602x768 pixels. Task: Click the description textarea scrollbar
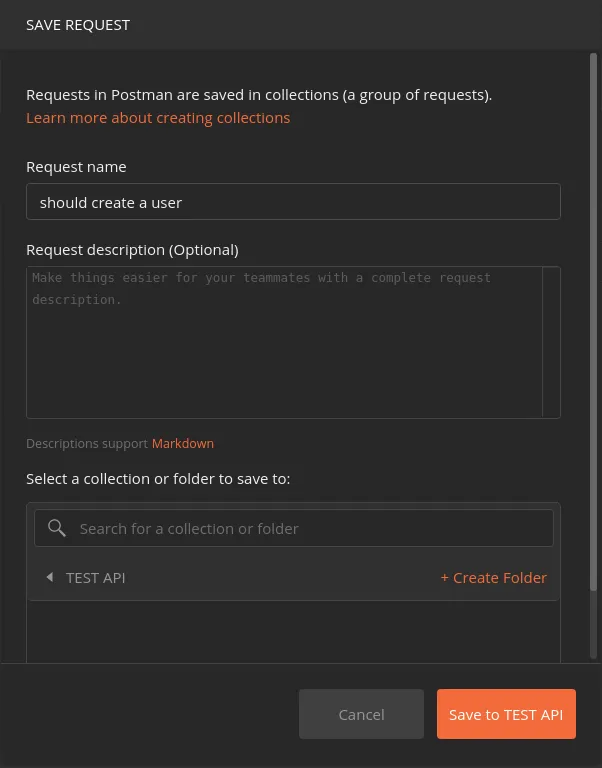551,342
